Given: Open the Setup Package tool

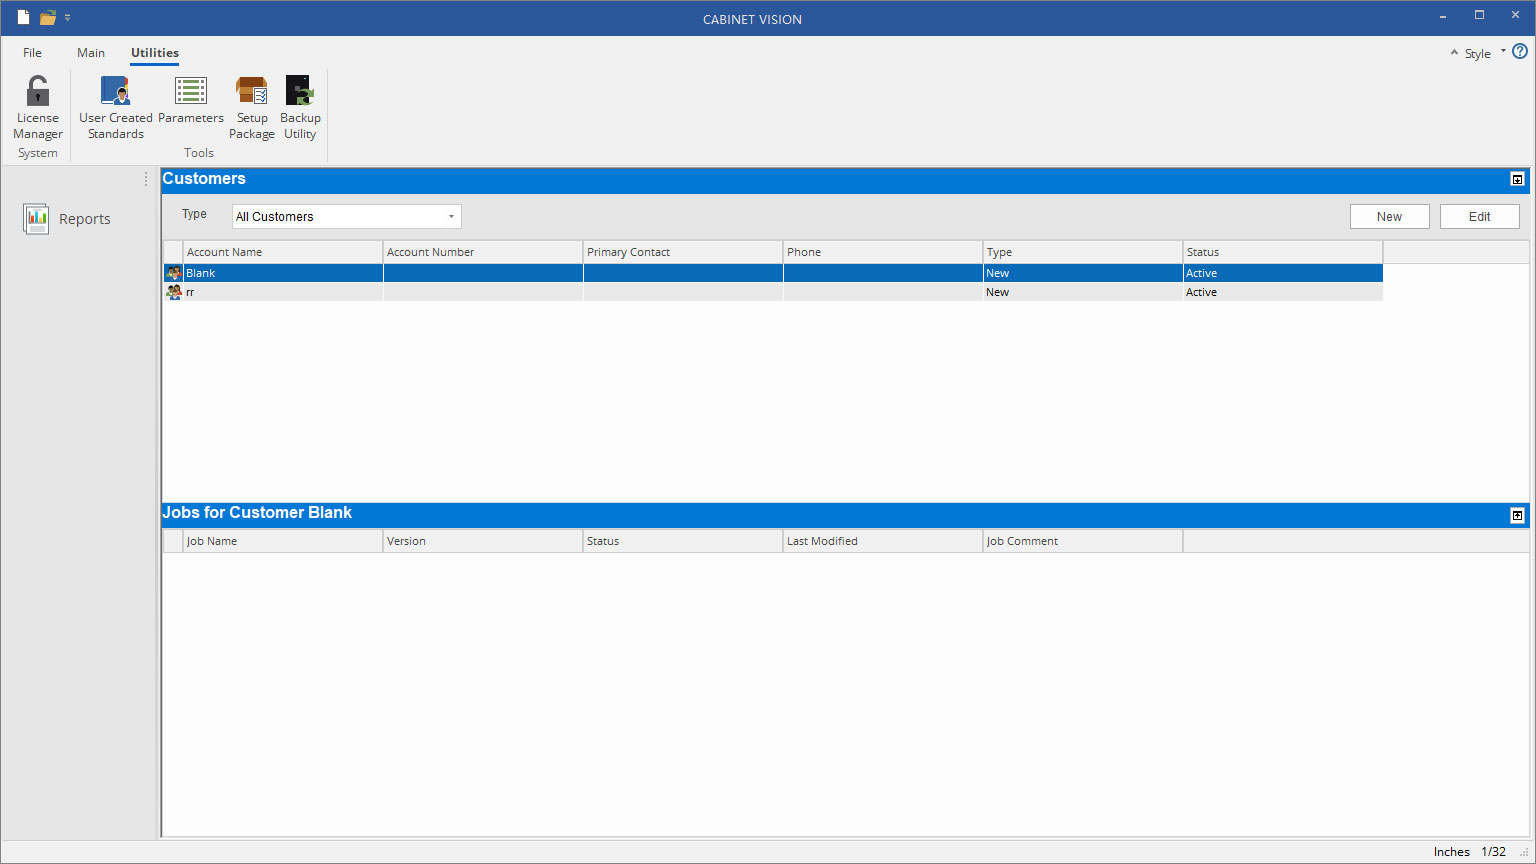Looking at the screenshot, I should (x=251, y=105).
